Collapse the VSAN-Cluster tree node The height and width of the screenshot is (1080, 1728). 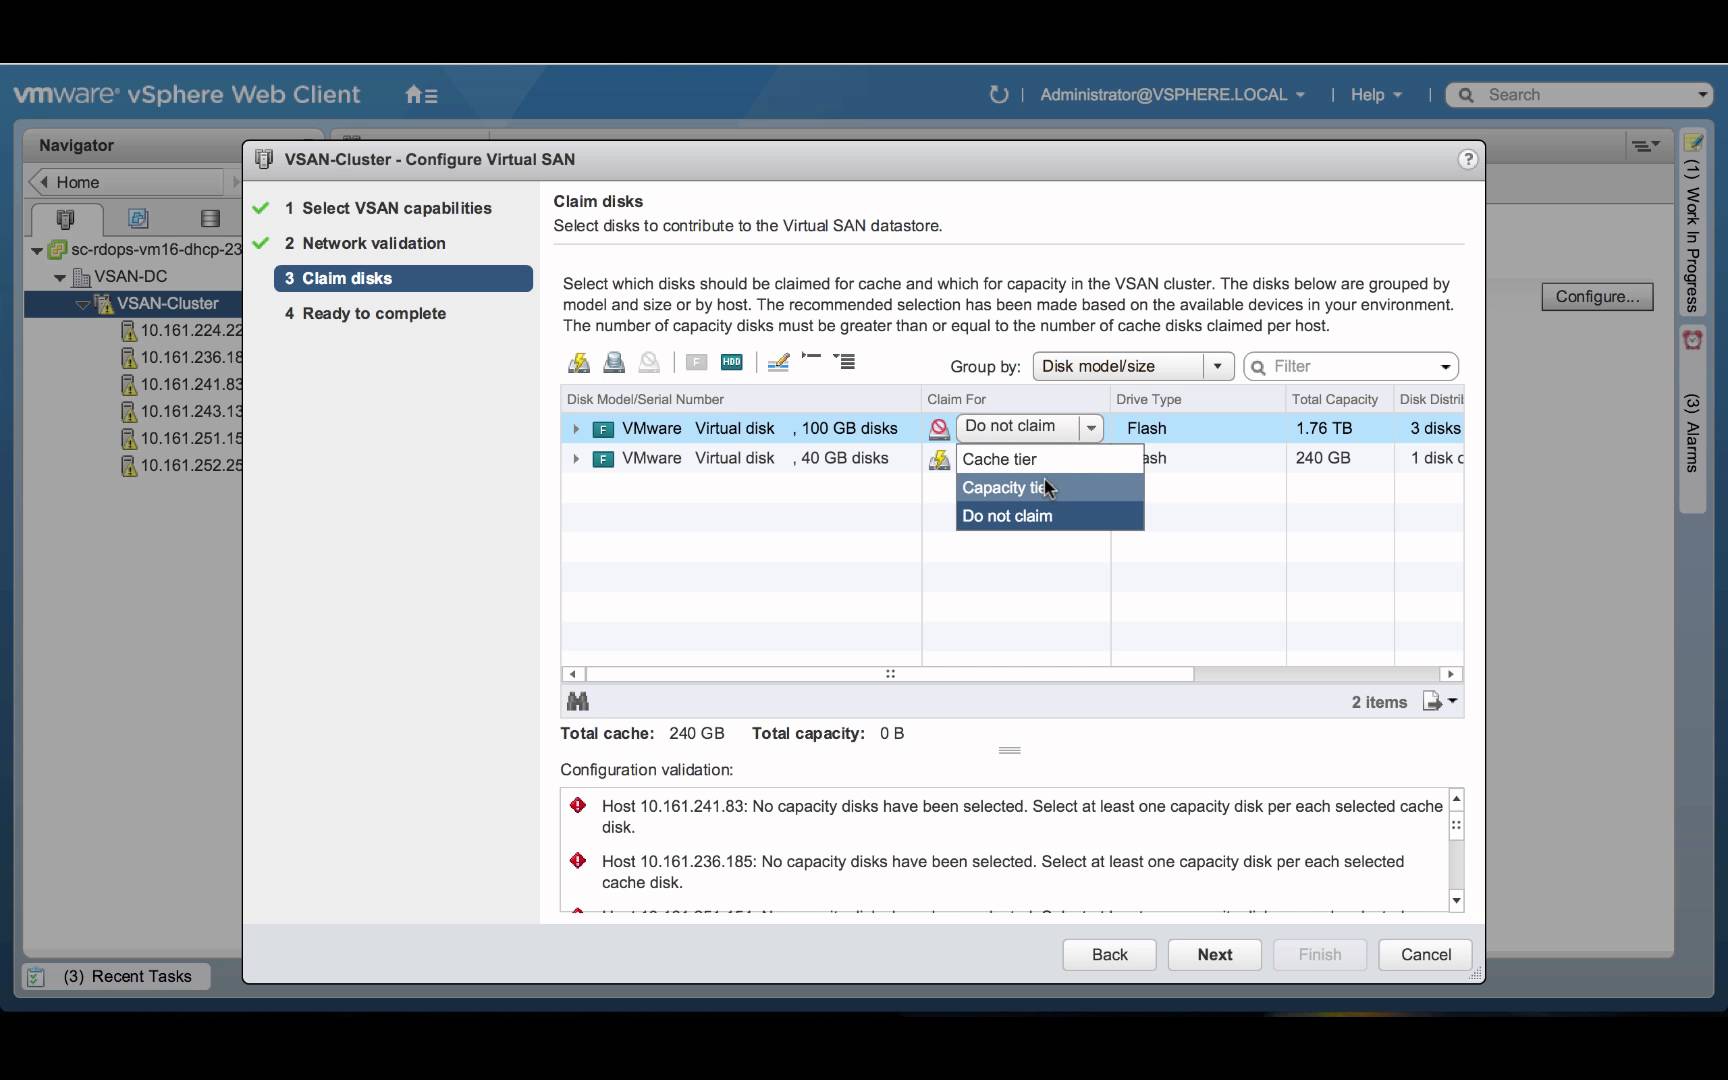click(x=83, y=304)
